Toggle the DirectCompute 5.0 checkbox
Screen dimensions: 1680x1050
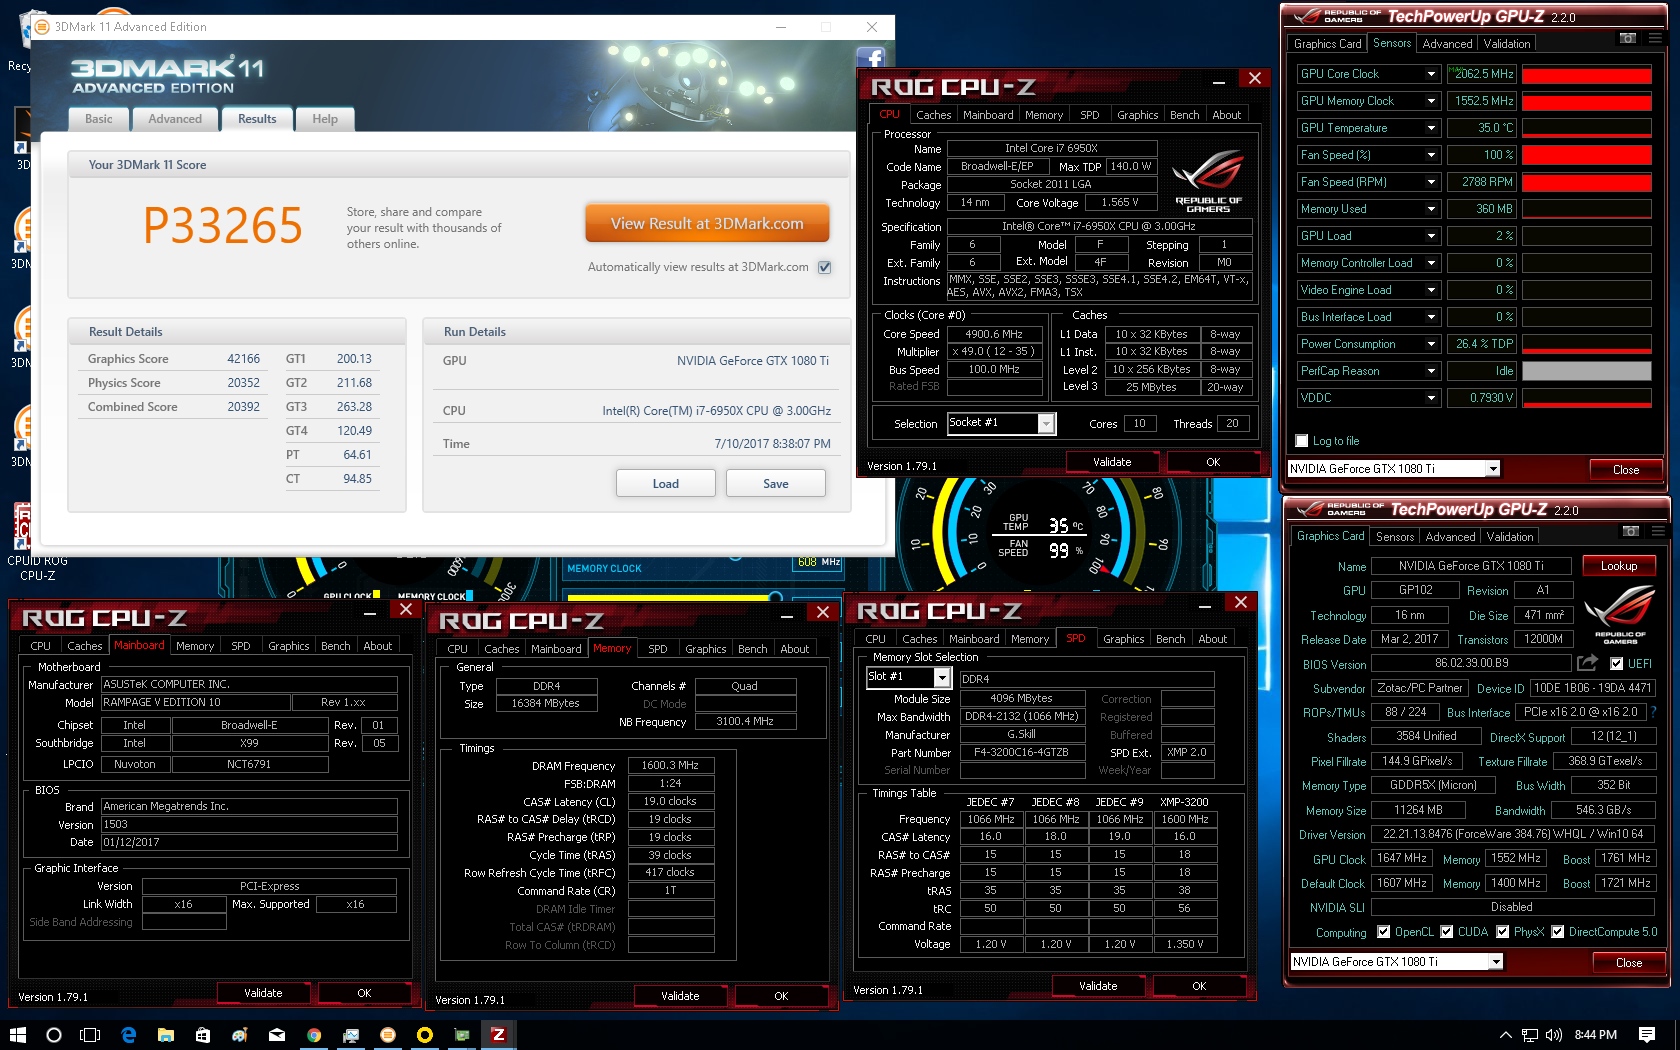click(x=1558, y=932)
